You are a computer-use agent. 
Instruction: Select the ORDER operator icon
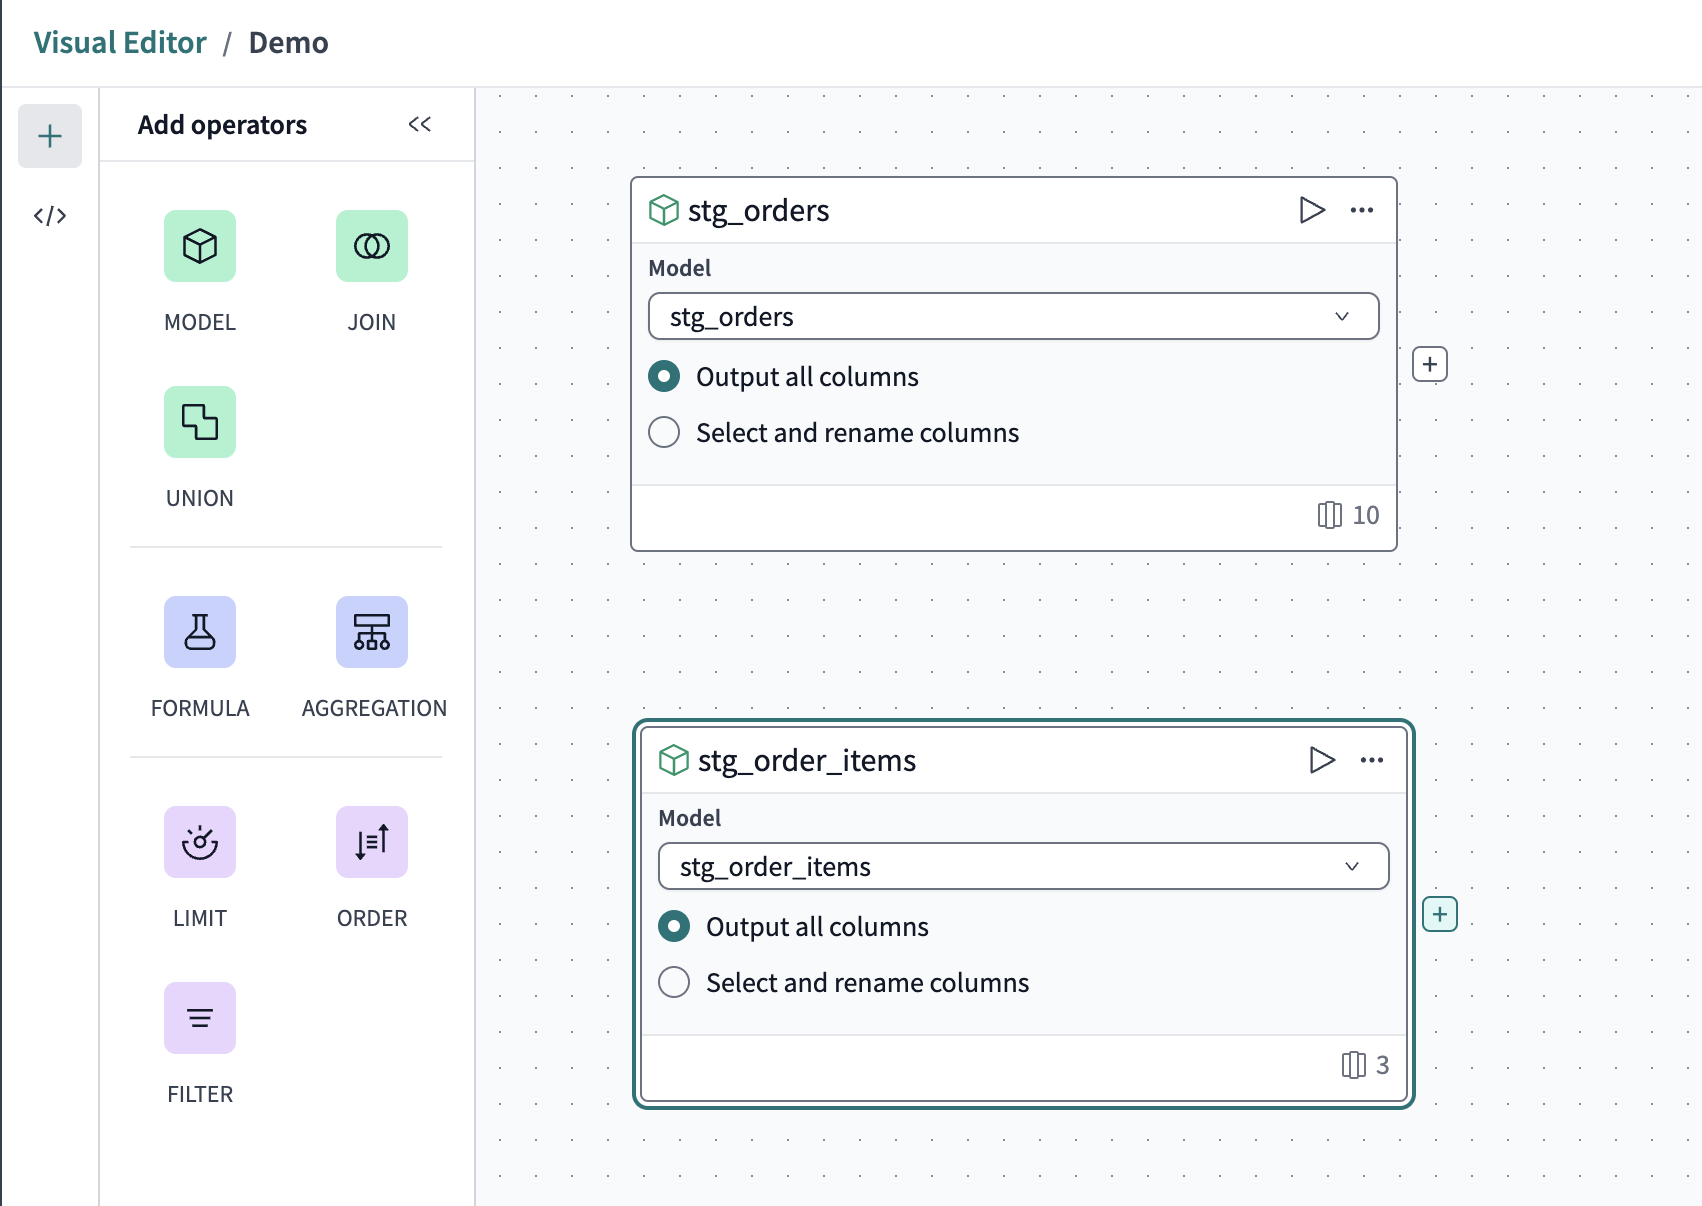[x=371, y=842]
